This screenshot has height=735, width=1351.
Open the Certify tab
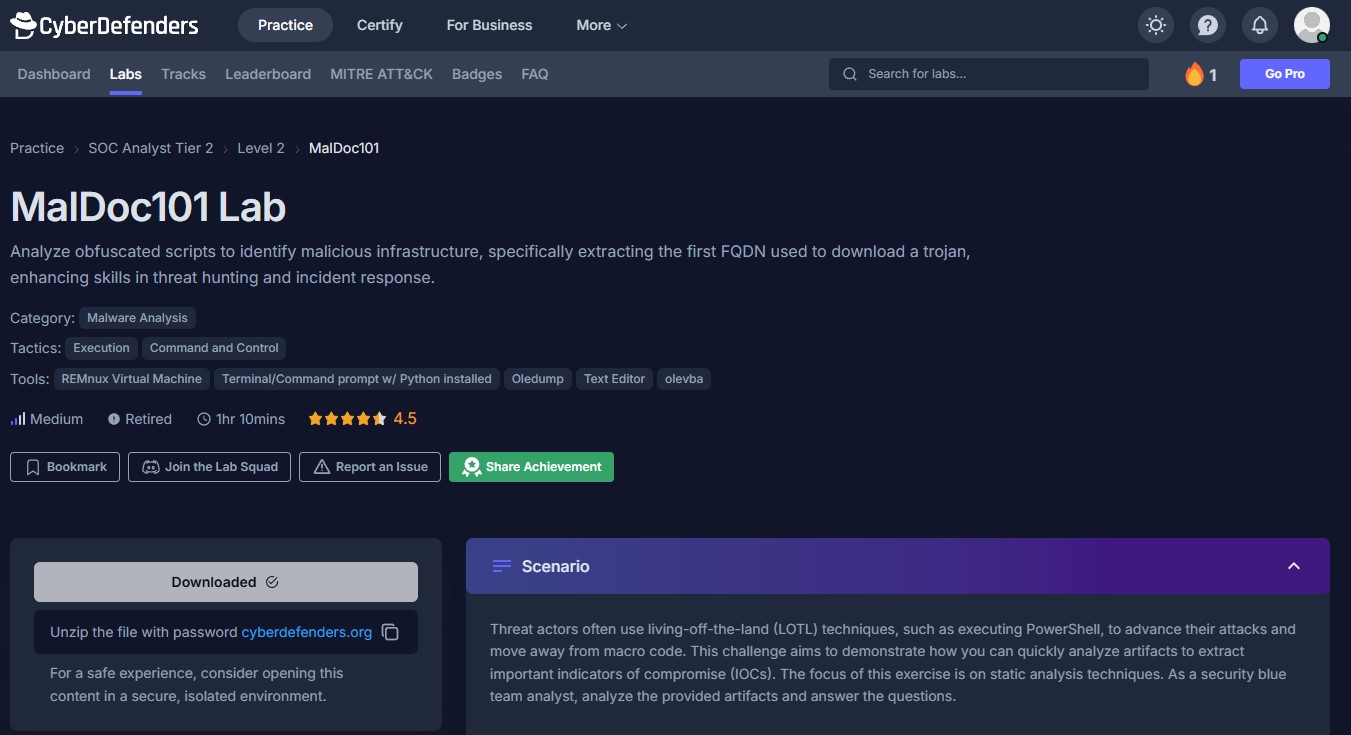pos(380,25)
